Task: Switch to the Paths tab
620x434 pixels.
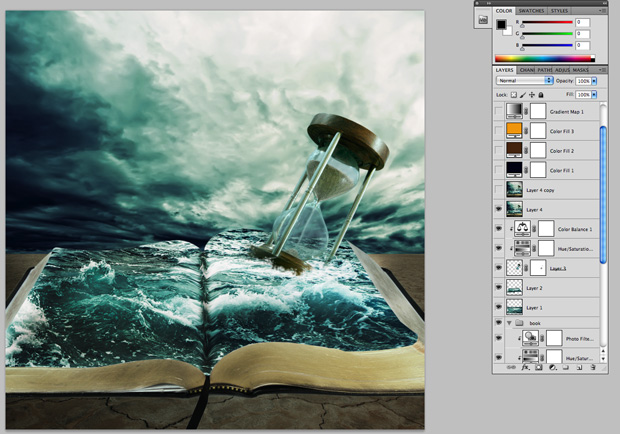Action: tap(544, 70)
